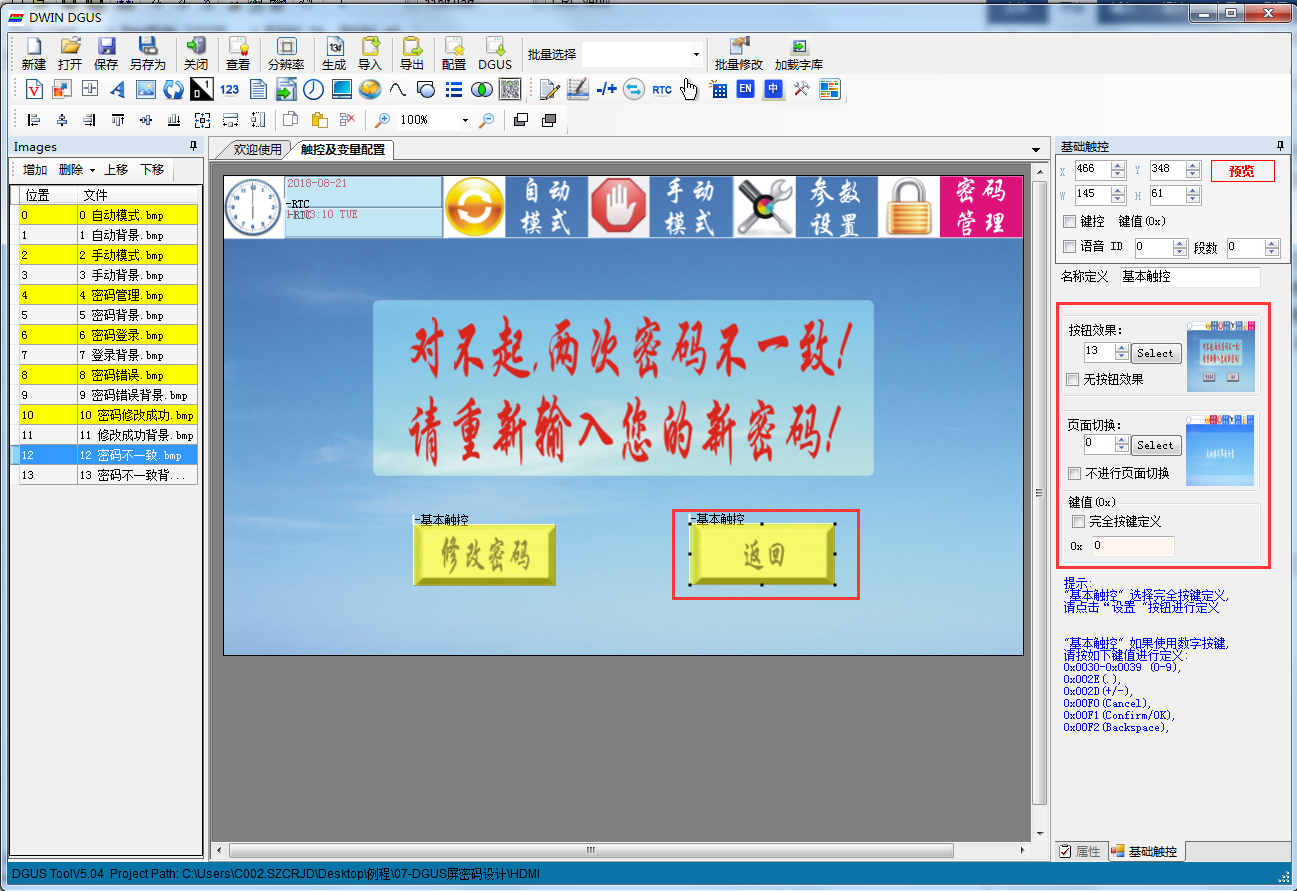Click Select button for 按钮效果
Viewport: 1297px width, 891px height.
point(1155,353)
